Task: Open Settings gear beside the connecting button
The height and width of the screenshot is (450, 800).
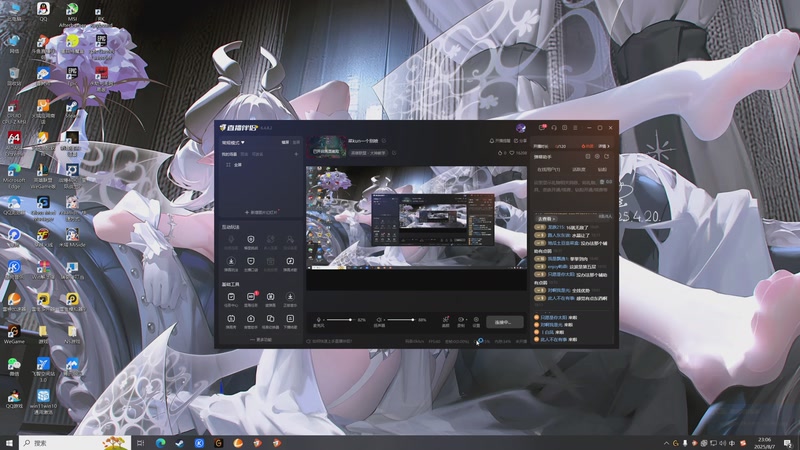Action: (476, 320)
